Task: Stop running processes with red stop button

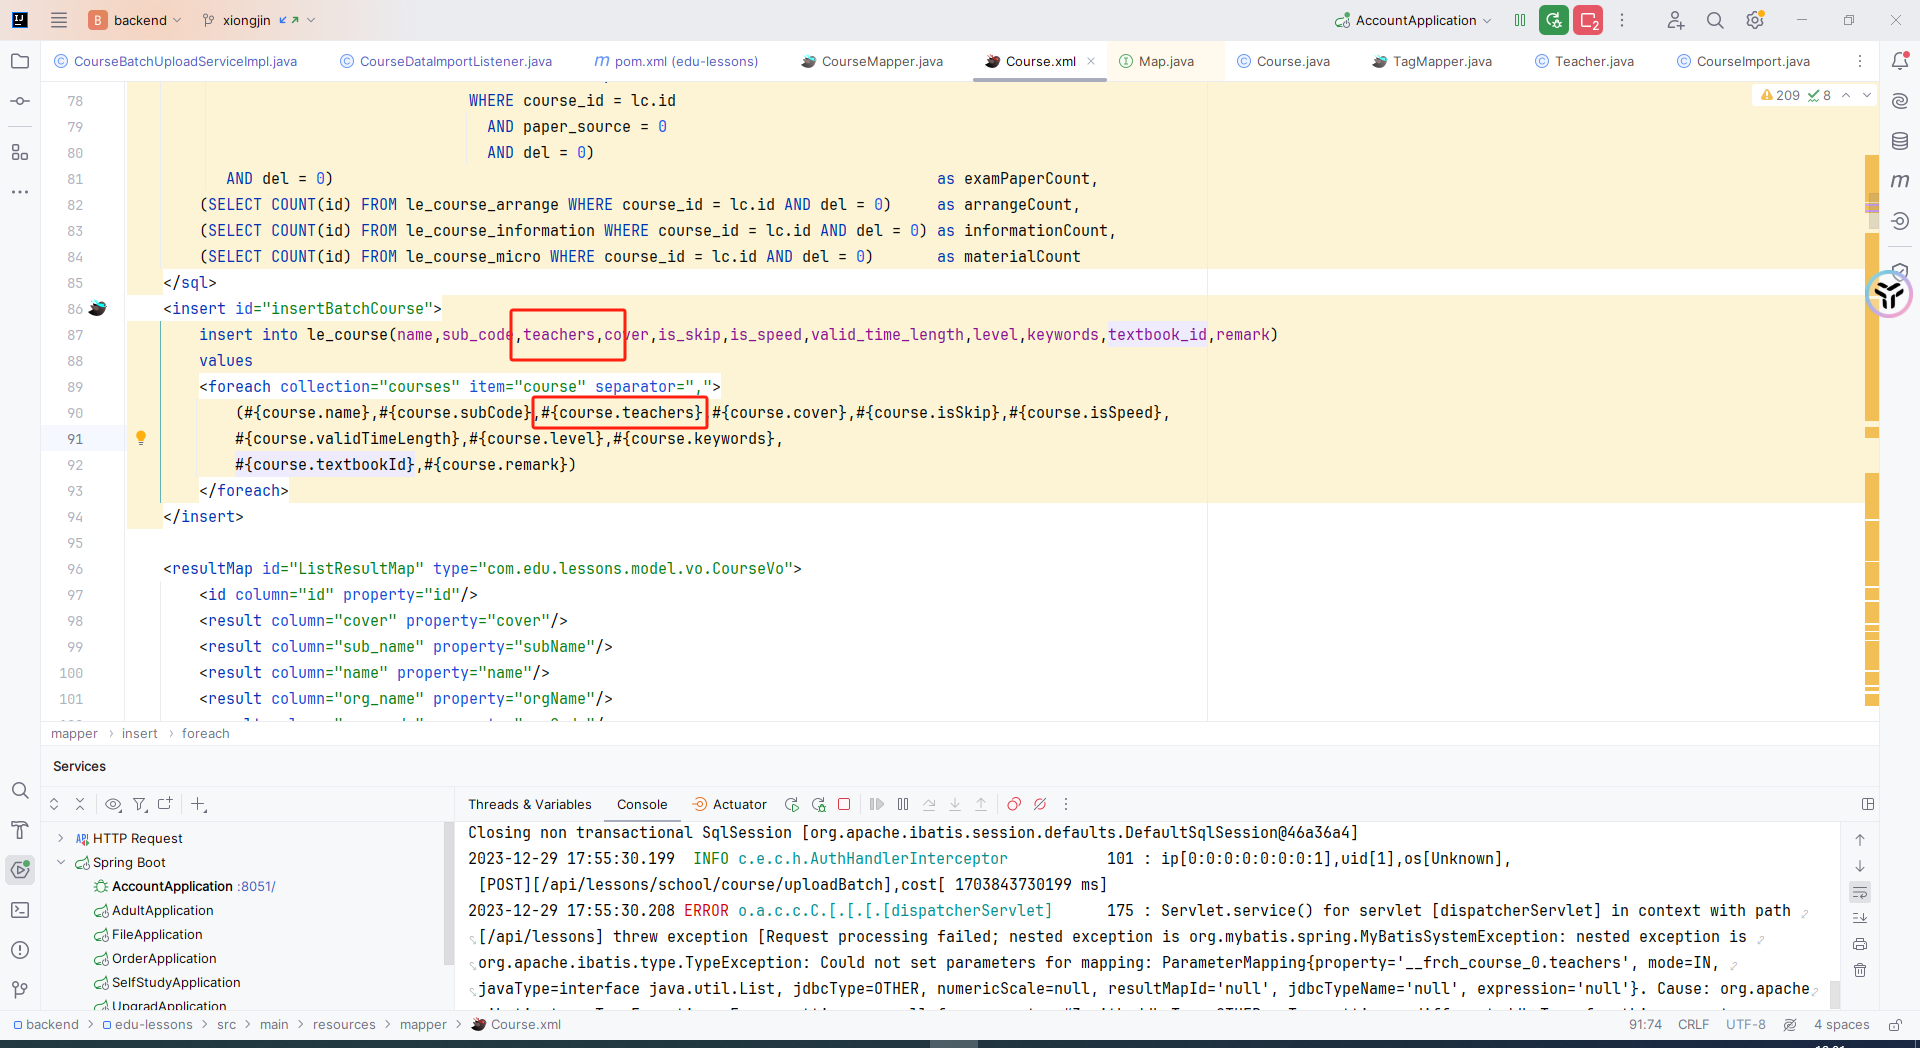Action: (1588, 20)
